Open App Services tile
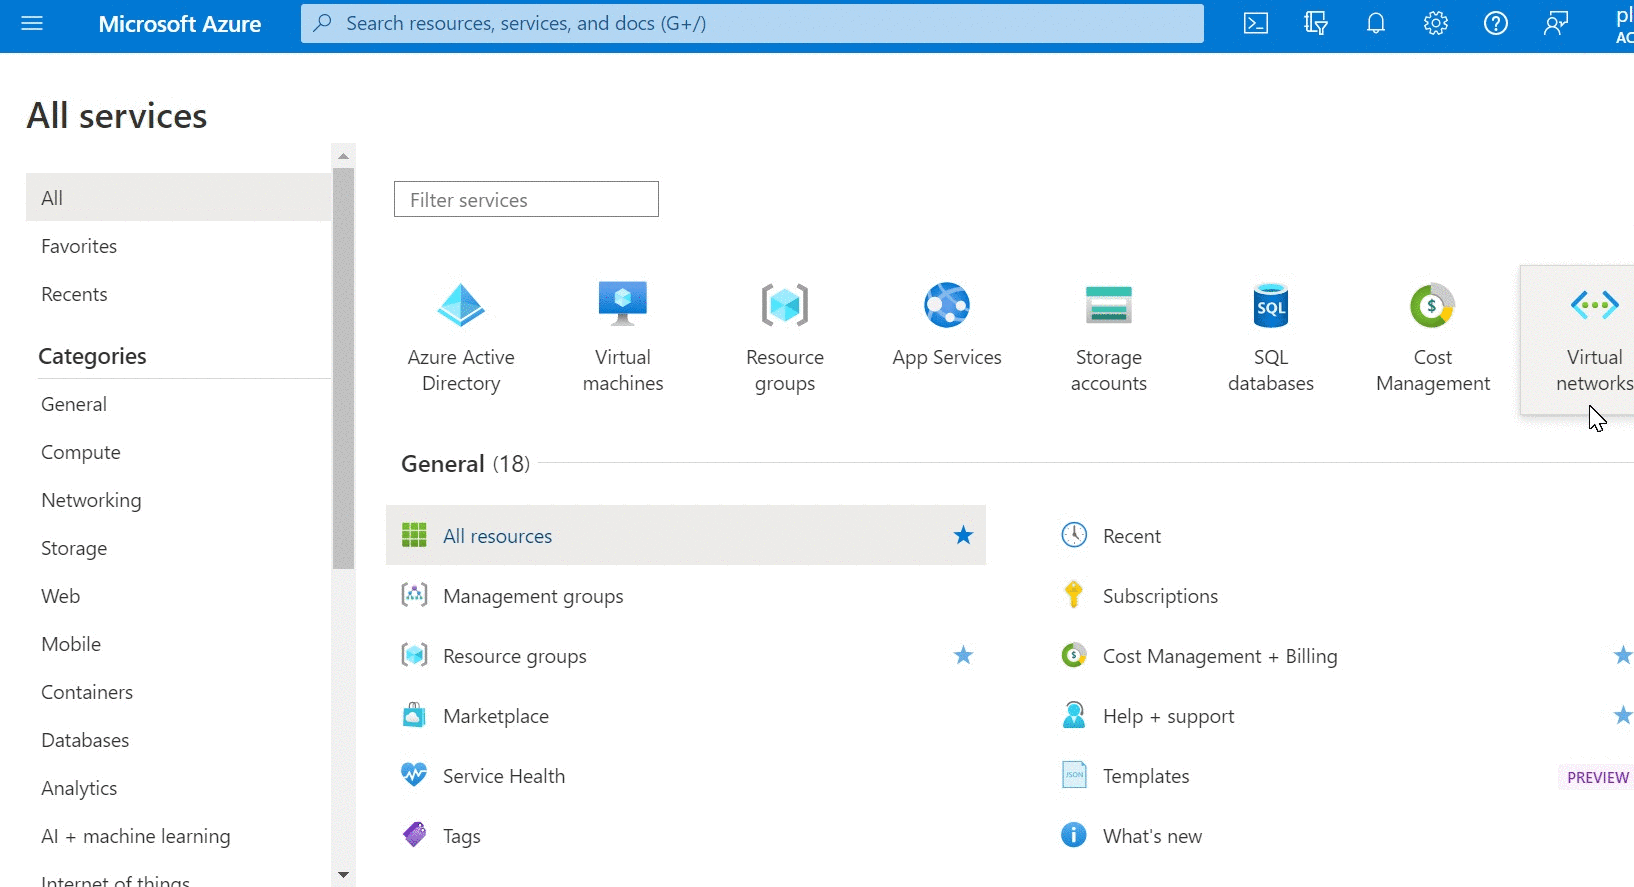This screenshot has height=887, width=1634. click(x=947, y=338)
